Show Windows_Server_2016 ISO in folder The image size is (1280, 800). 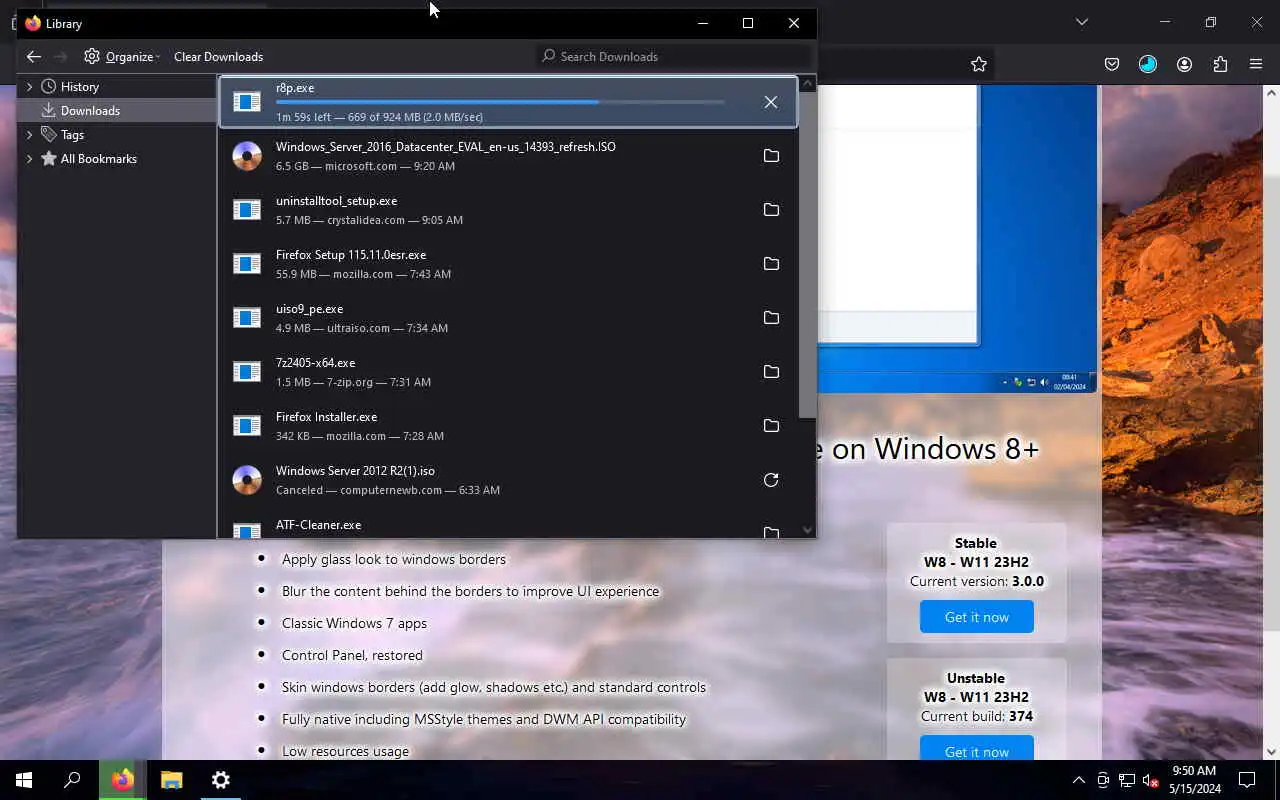[771, 156]
